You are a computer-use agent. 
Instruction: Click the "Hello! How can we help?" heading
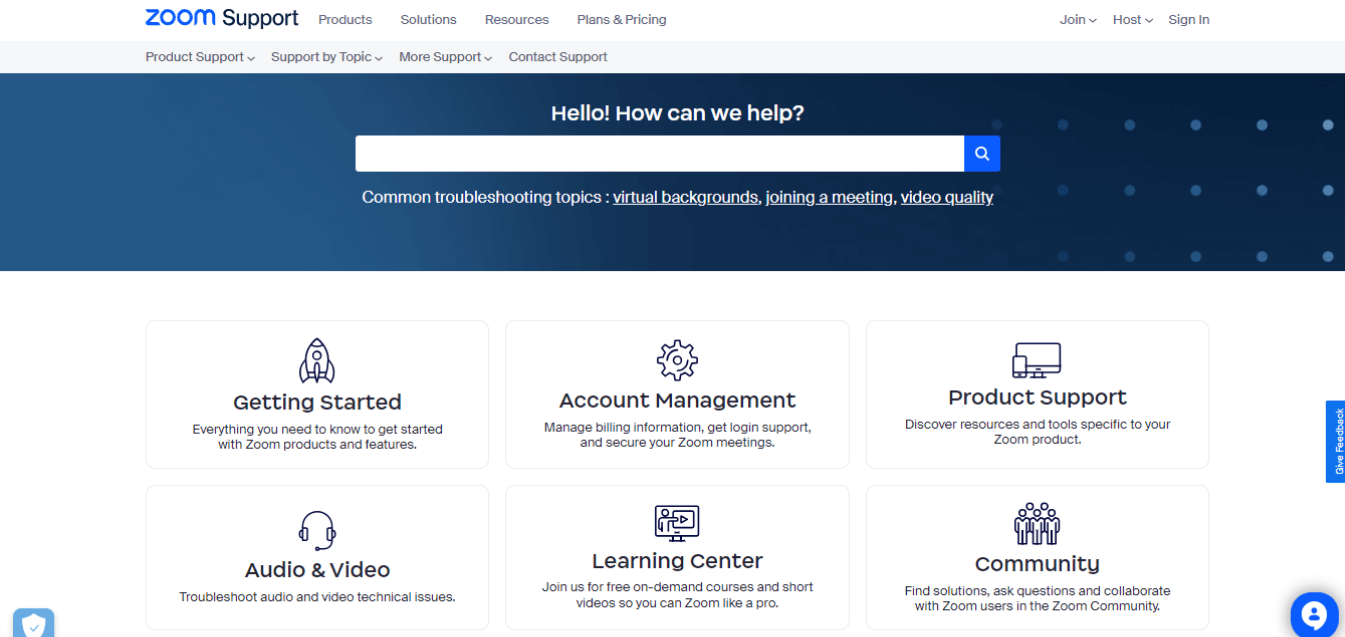pyautogui.click(x=677, y=113)
